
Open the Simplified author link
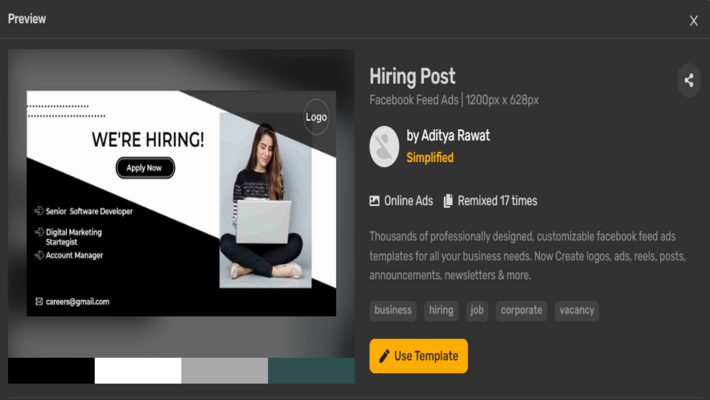[430, 158]
